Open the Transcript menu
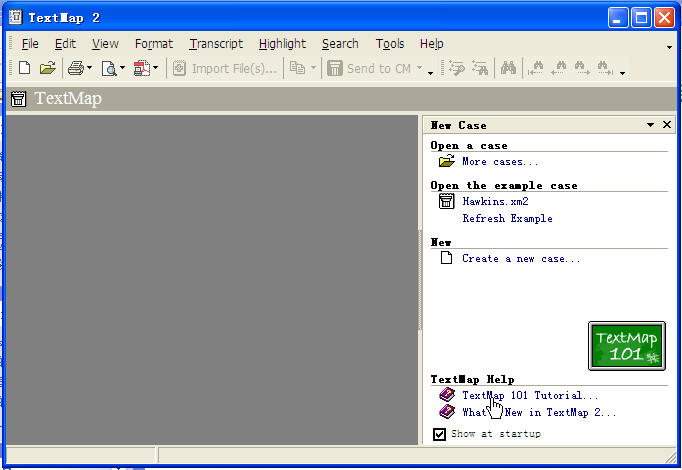The height and width of the screenshot is (470, 682). (216, 44)
